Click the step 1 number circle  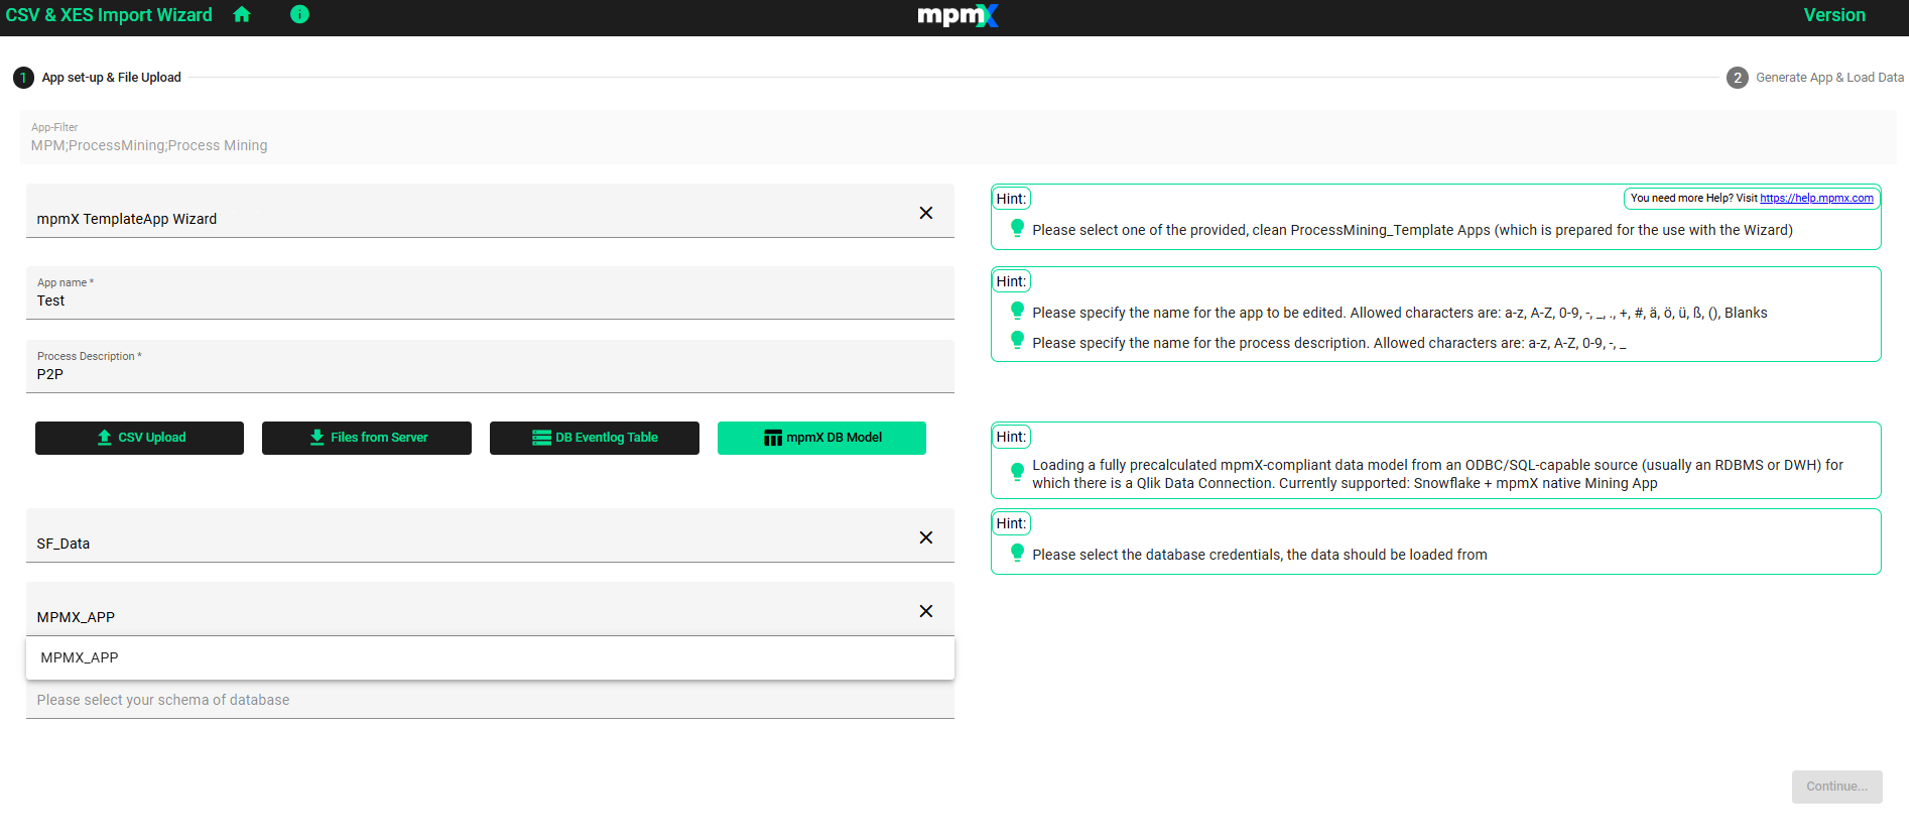[x=23, y=77]
